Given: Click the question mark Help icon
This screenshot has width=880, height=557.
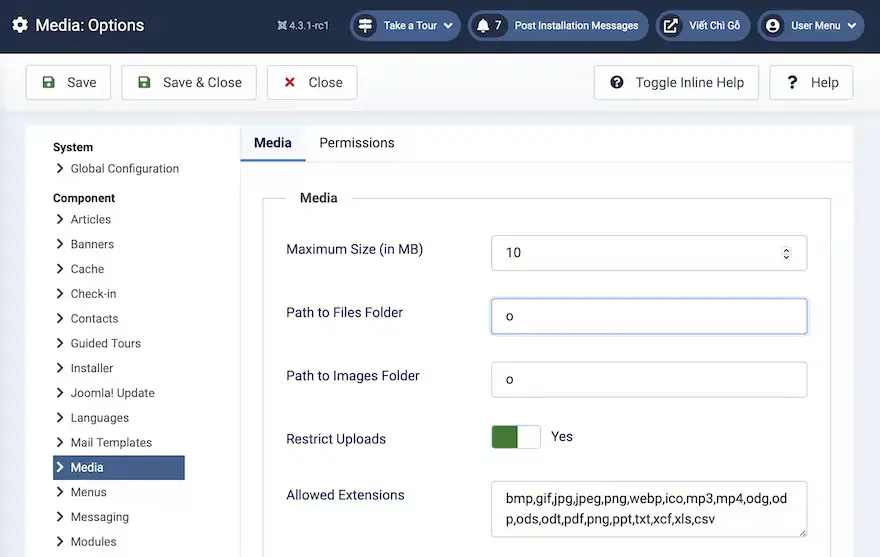Looking at the screenshot, I should (x=792, y=83).
